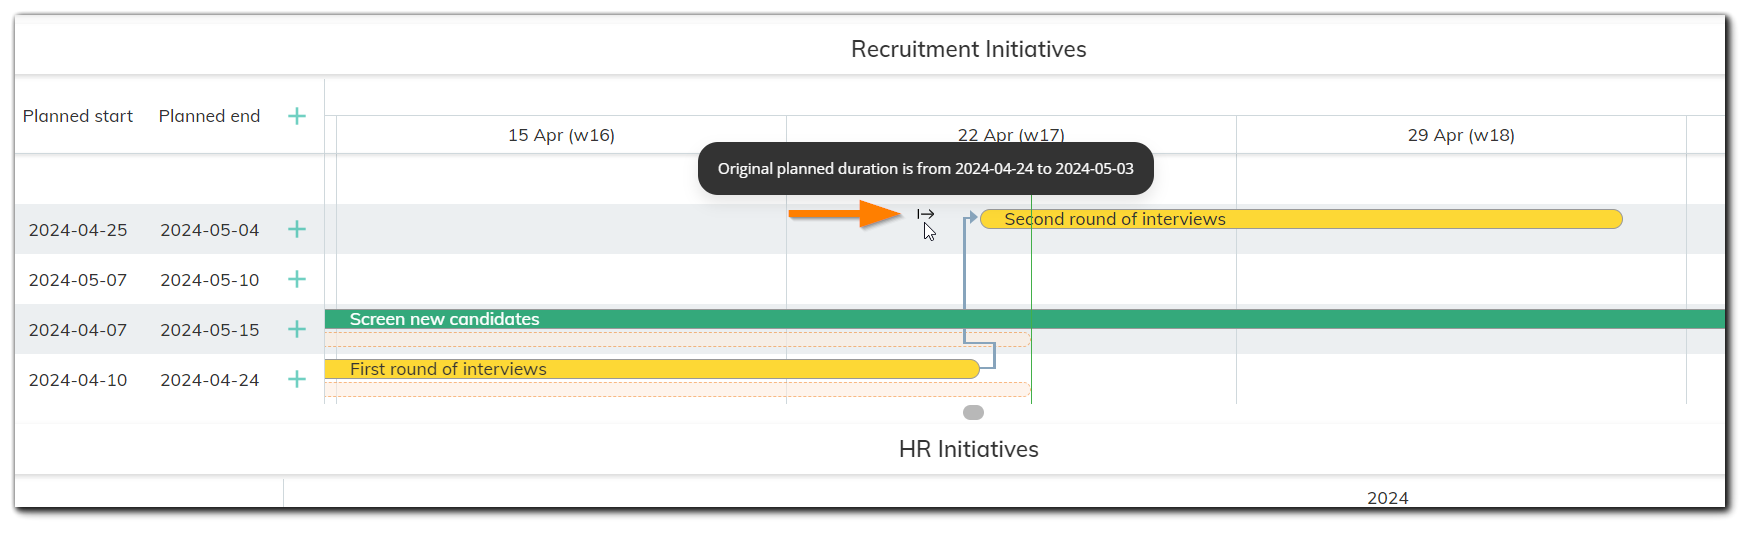Click the Planned end column header
Image resolution: width=1752 pixels, height=534 pixels.
pos(209,116)
